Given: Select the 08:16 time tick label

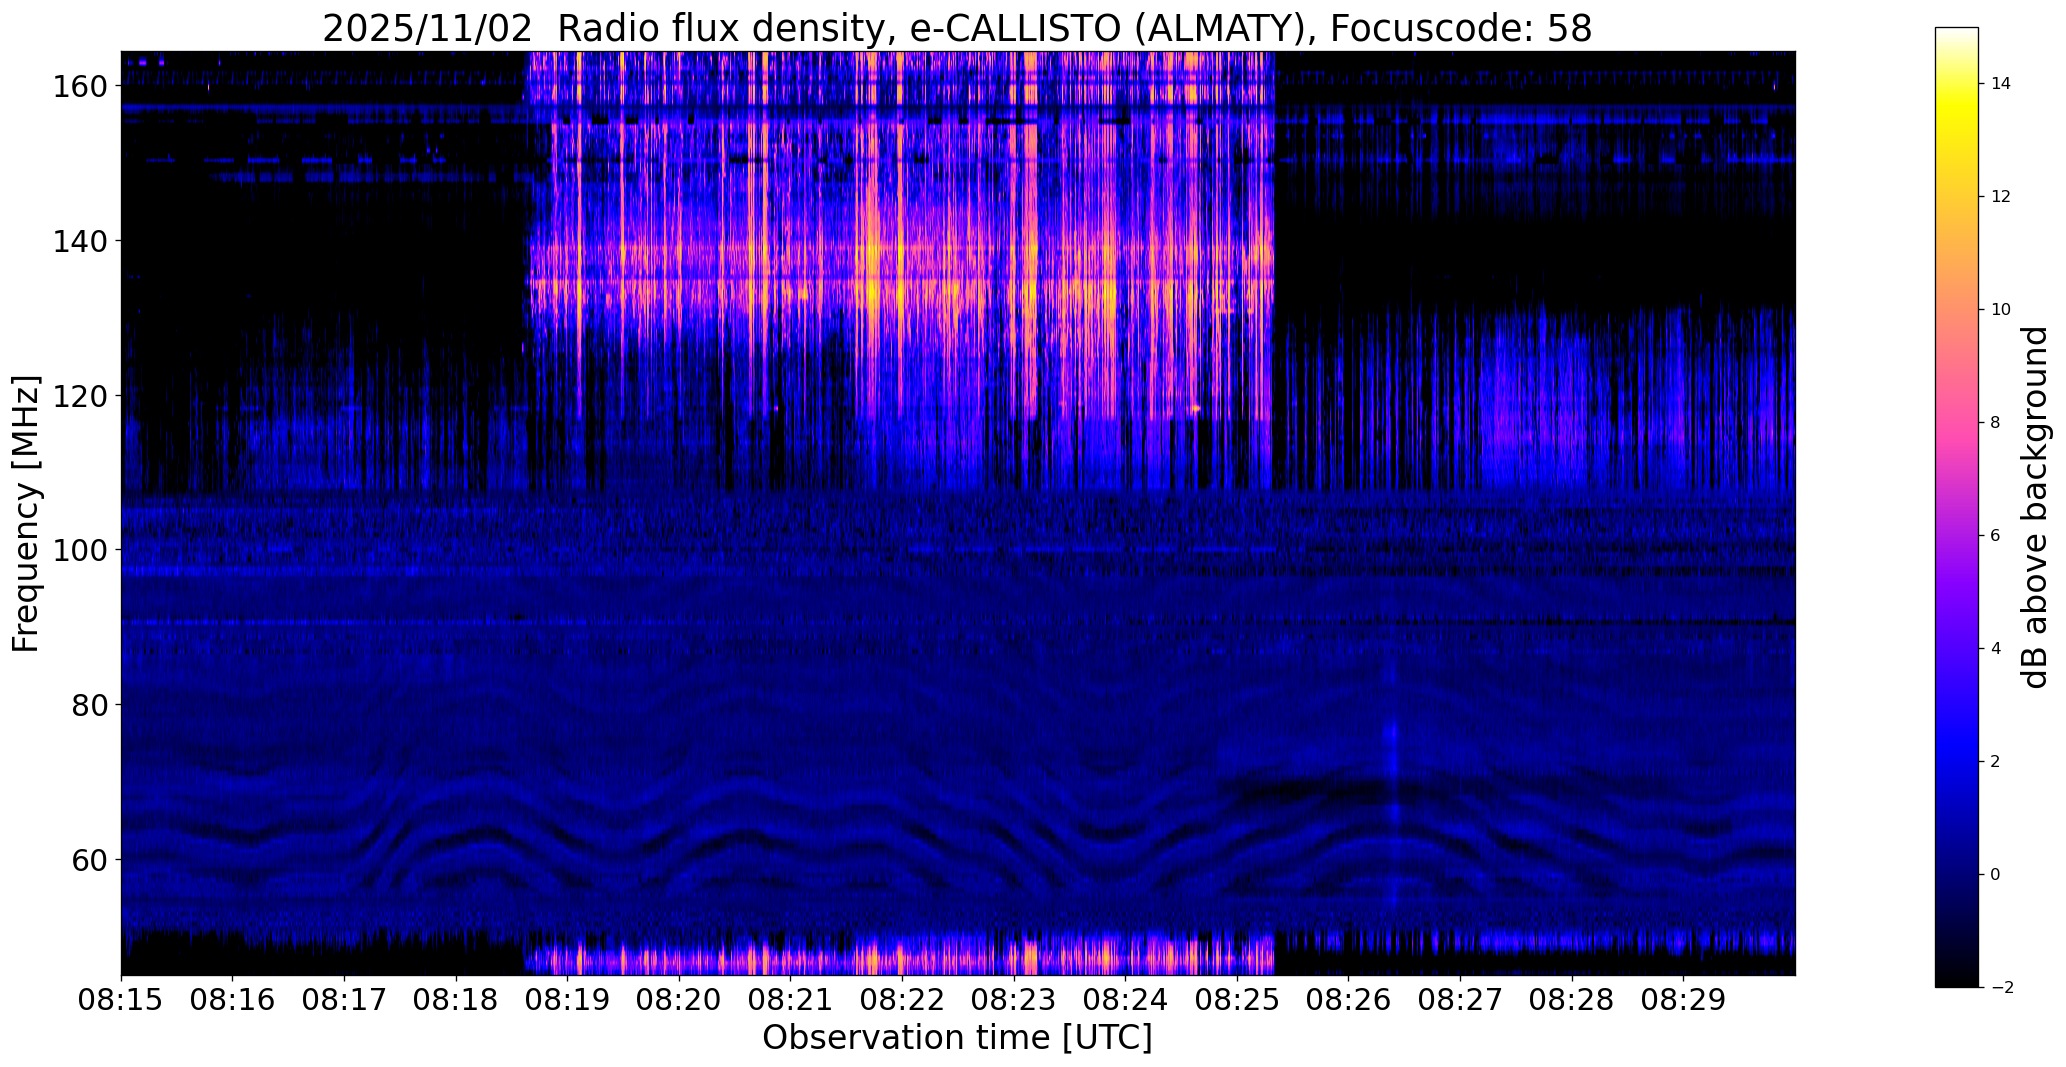Looking at the screenshot, I should click(x=233, y=999).
